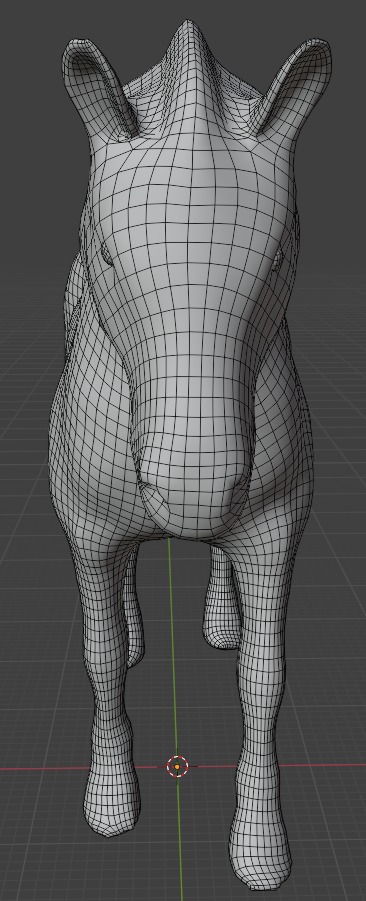Click the 3D cursor at the world origin
Image resolution: width=366 pixels, height=901 pixels.
click(x=178, y=767)
